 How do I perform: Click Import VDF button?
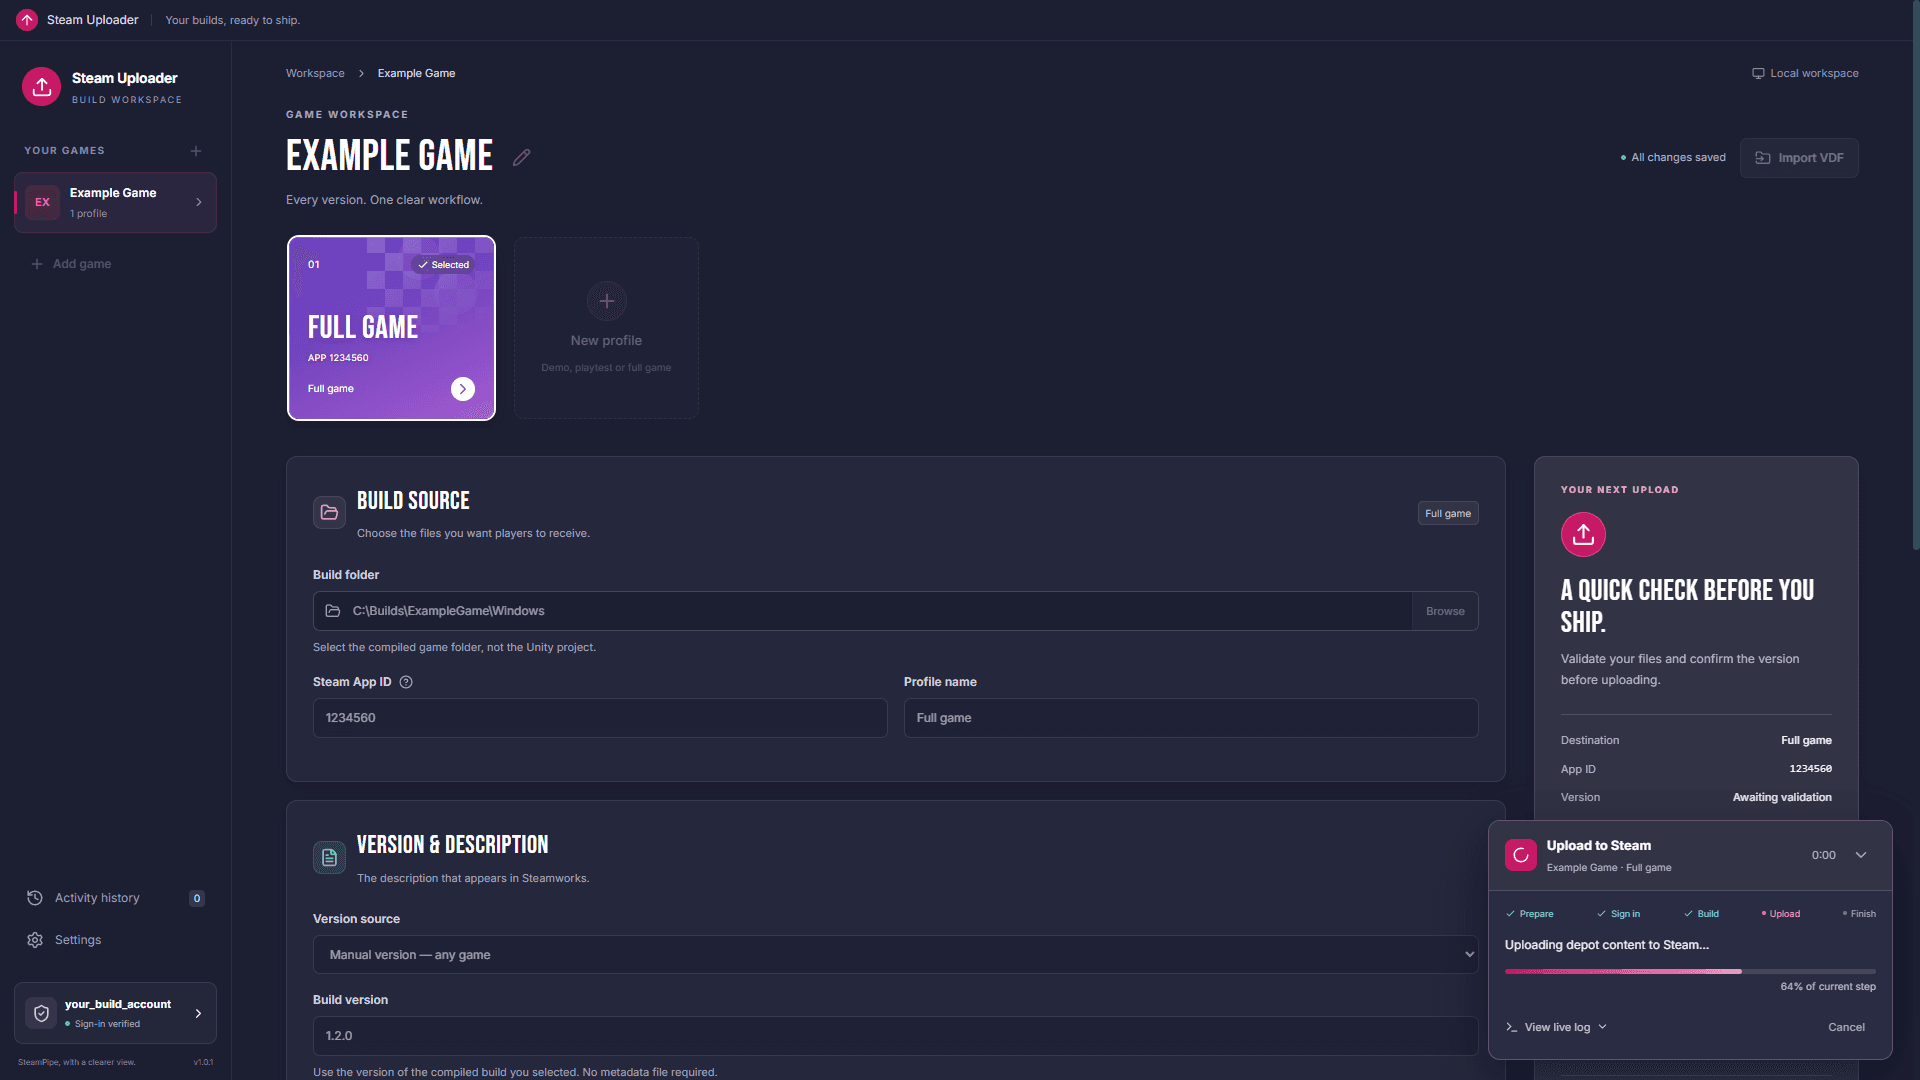coord(1799,158)
